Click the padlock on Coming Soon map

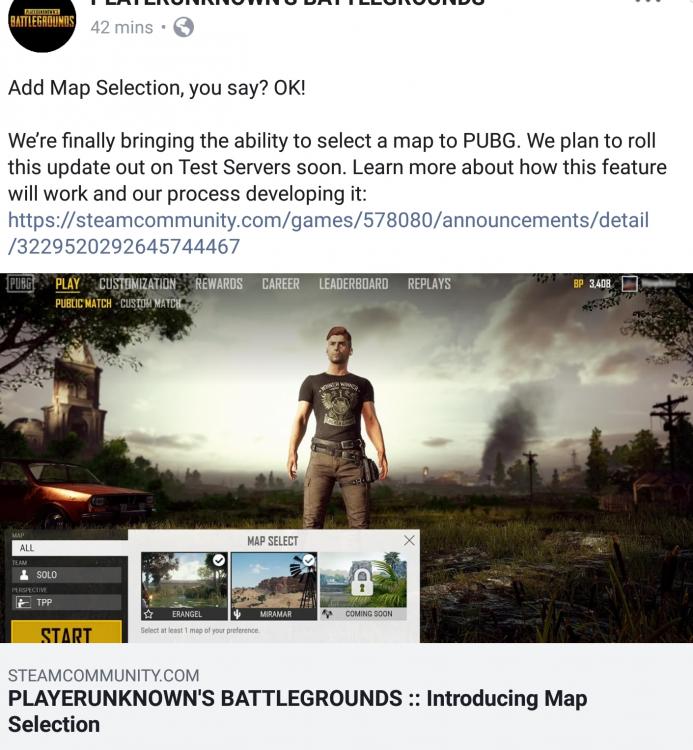[362, 582]
